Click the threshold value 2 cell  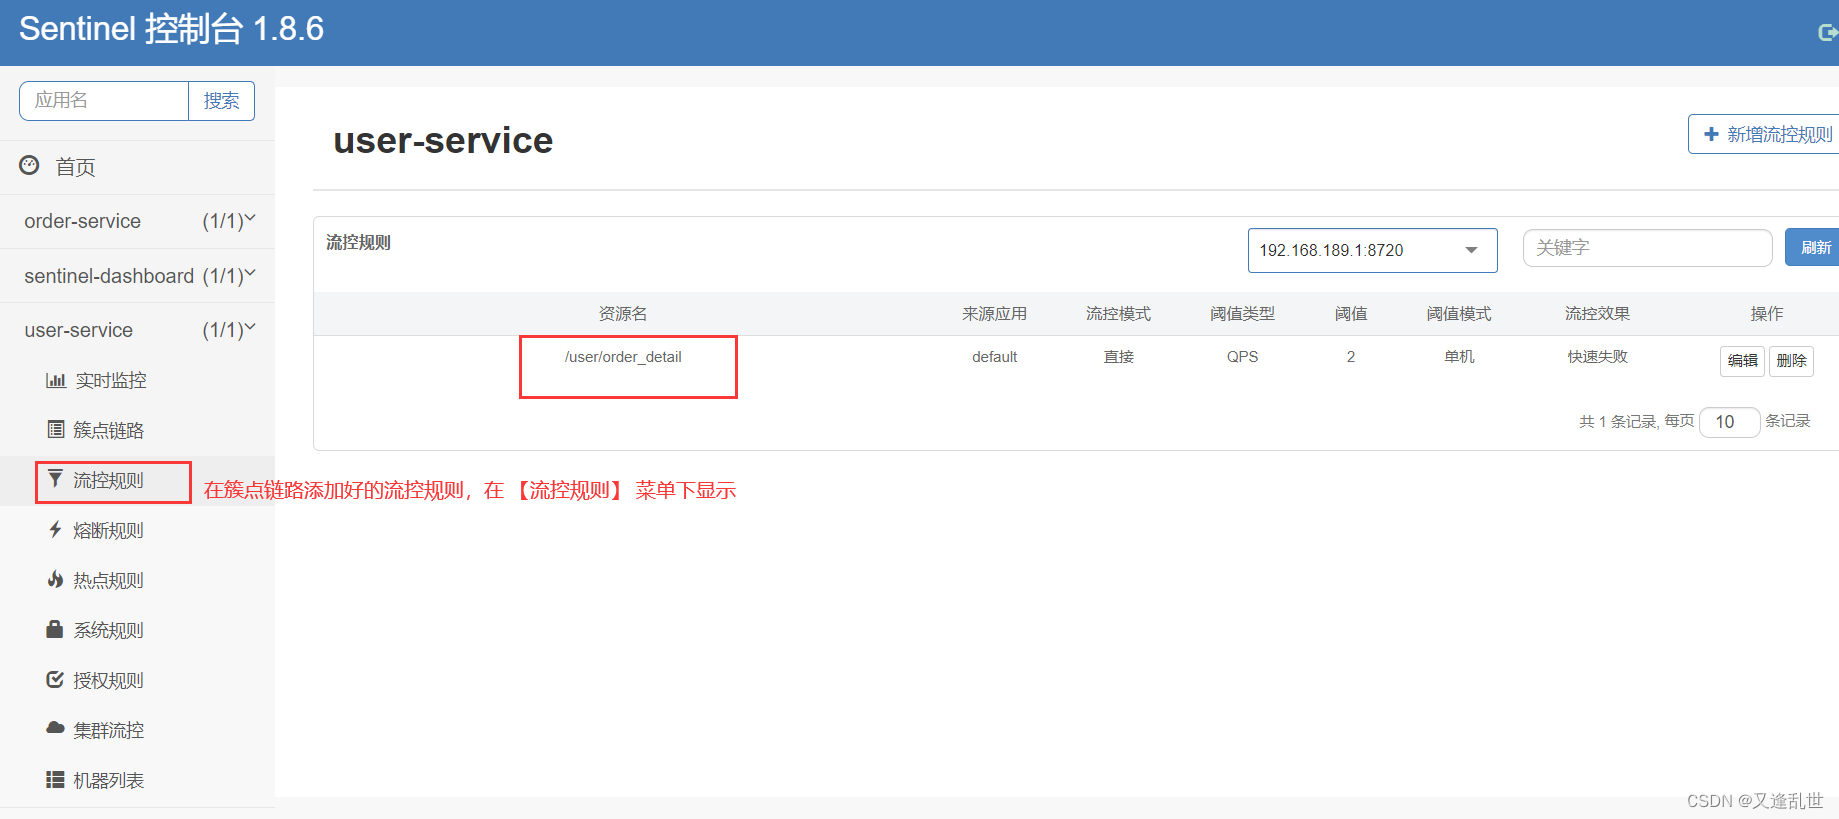pyautogui.click(x=1351, y=357)
